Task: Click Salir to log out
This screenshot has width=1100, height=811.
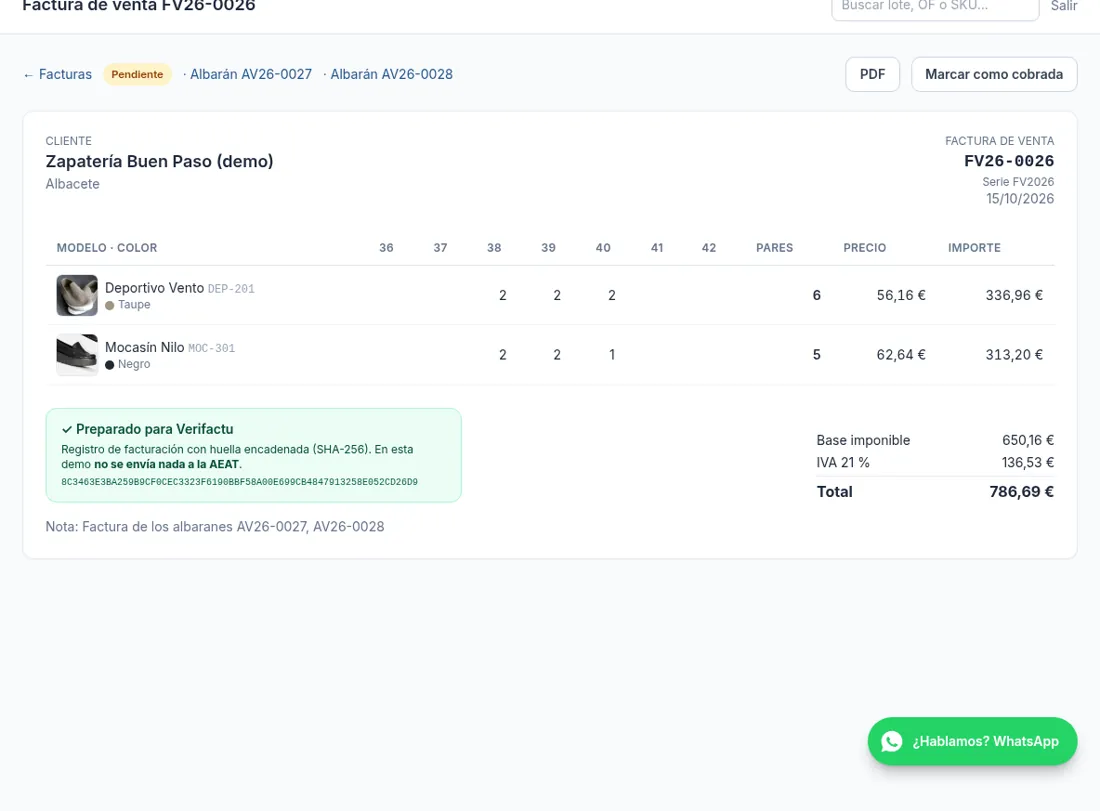Action: pyautogui.click(x=1064, y=6)
